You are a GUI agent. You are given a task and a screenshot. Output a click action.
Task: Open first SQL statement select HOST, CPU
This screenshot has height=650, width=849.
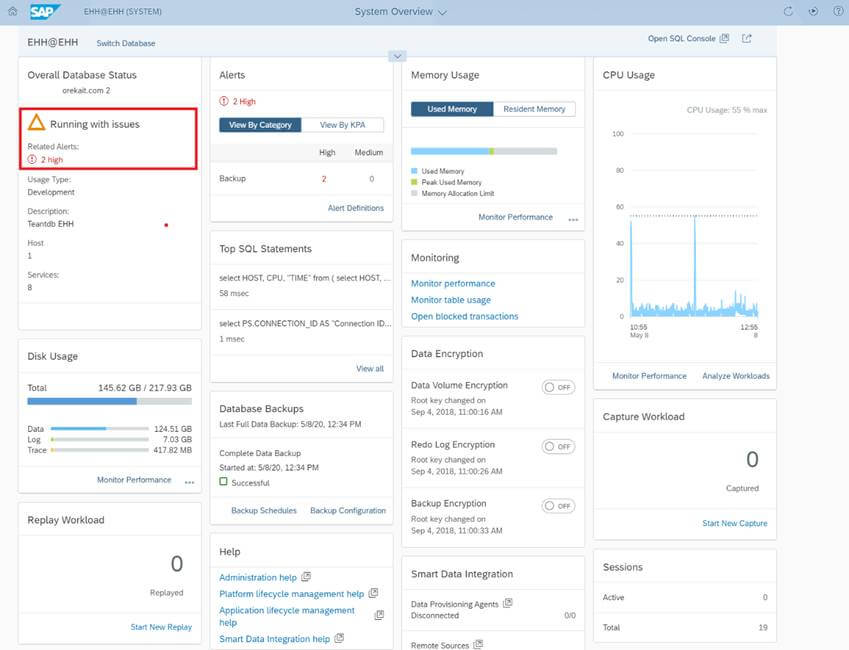[x=304, y=278]
